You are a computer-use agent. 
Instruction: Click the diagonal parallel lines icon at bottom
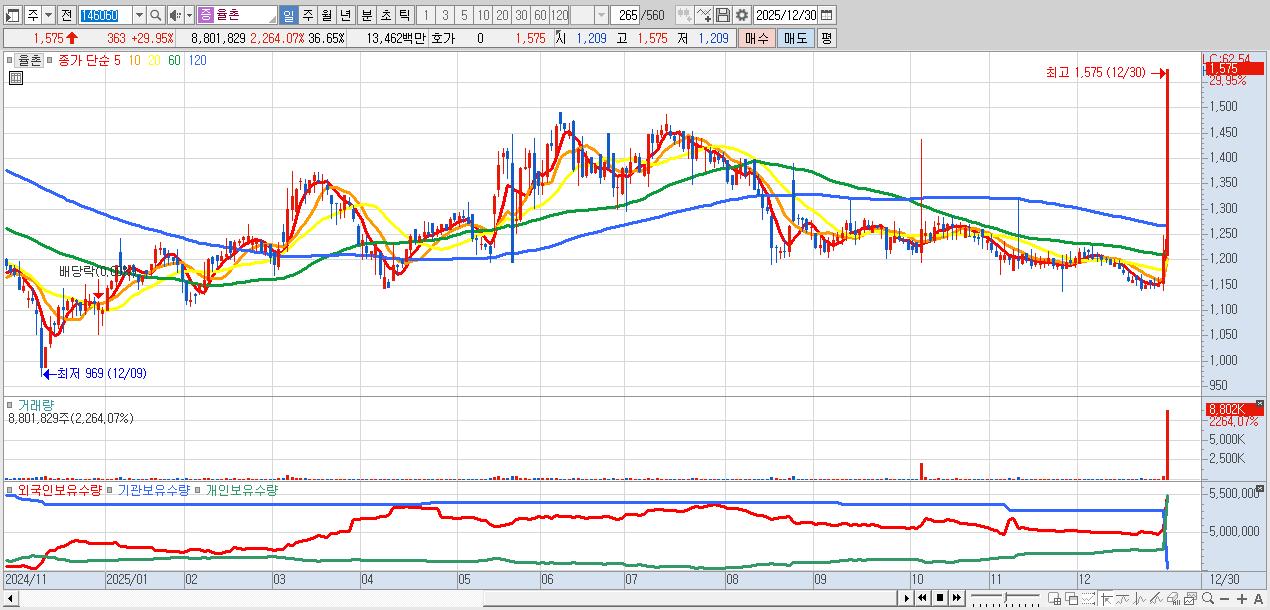pos(1156,599)
